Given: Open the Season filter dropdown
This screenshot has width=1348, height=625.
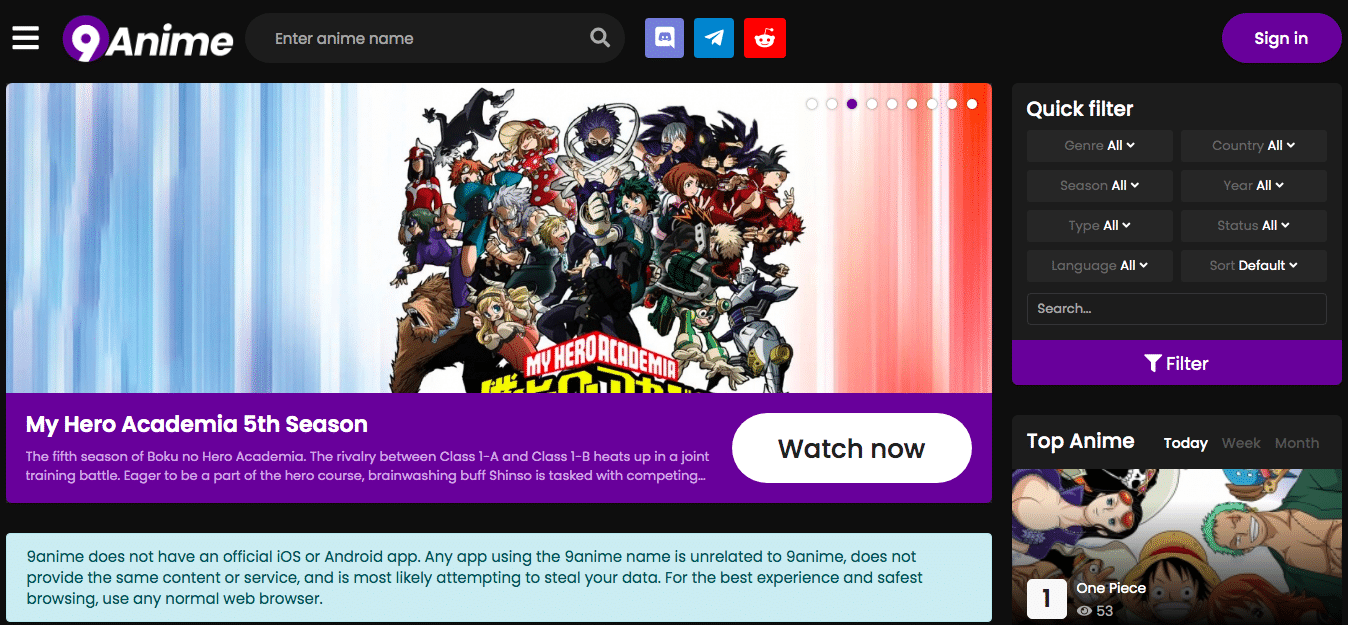Looking at the screenshot, I should 1100,186.
